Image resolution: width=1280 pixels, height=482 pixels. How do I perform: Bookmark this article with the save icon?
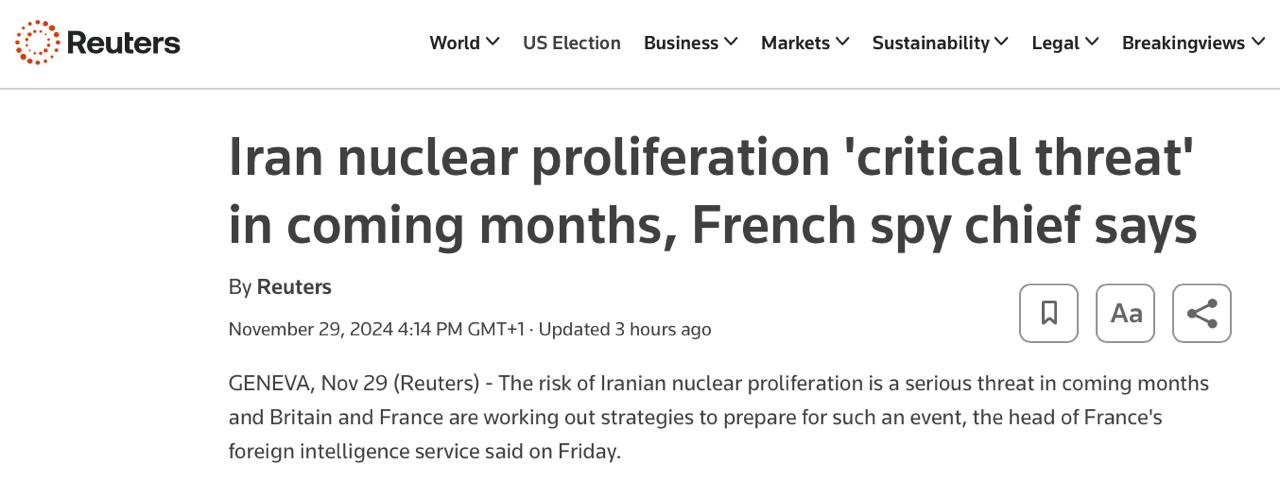pos(1049,313)
